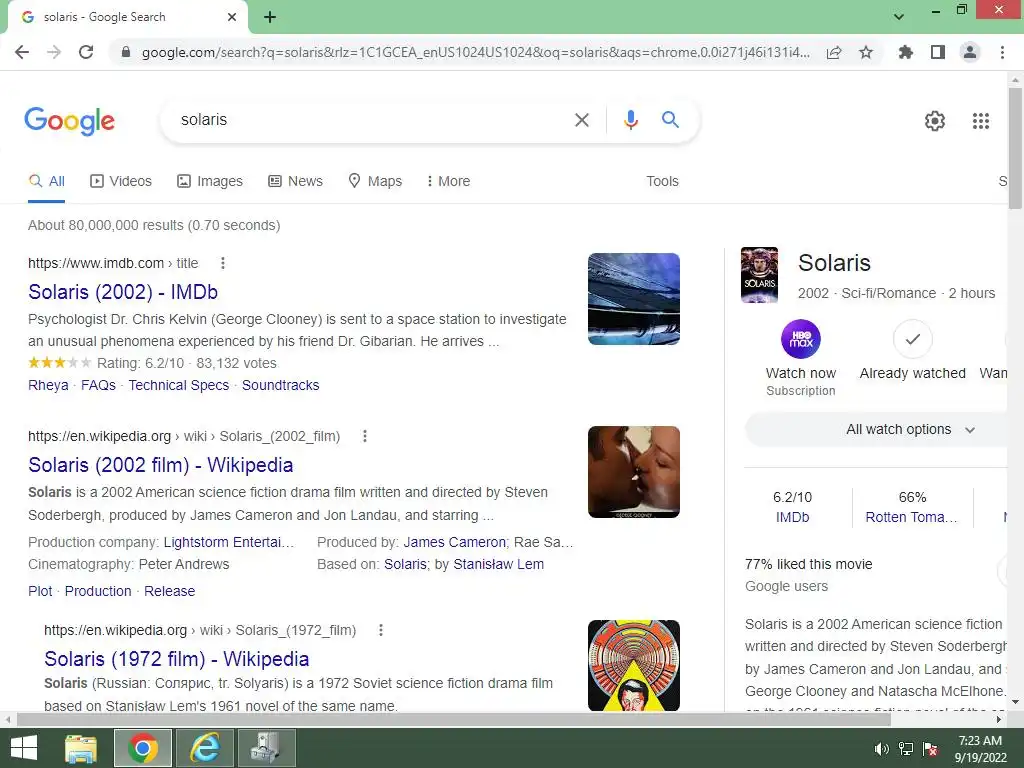The width and height of the screenshot is (1024, 768).
Task: Open the Google apps grid
Action: (981, 121)
